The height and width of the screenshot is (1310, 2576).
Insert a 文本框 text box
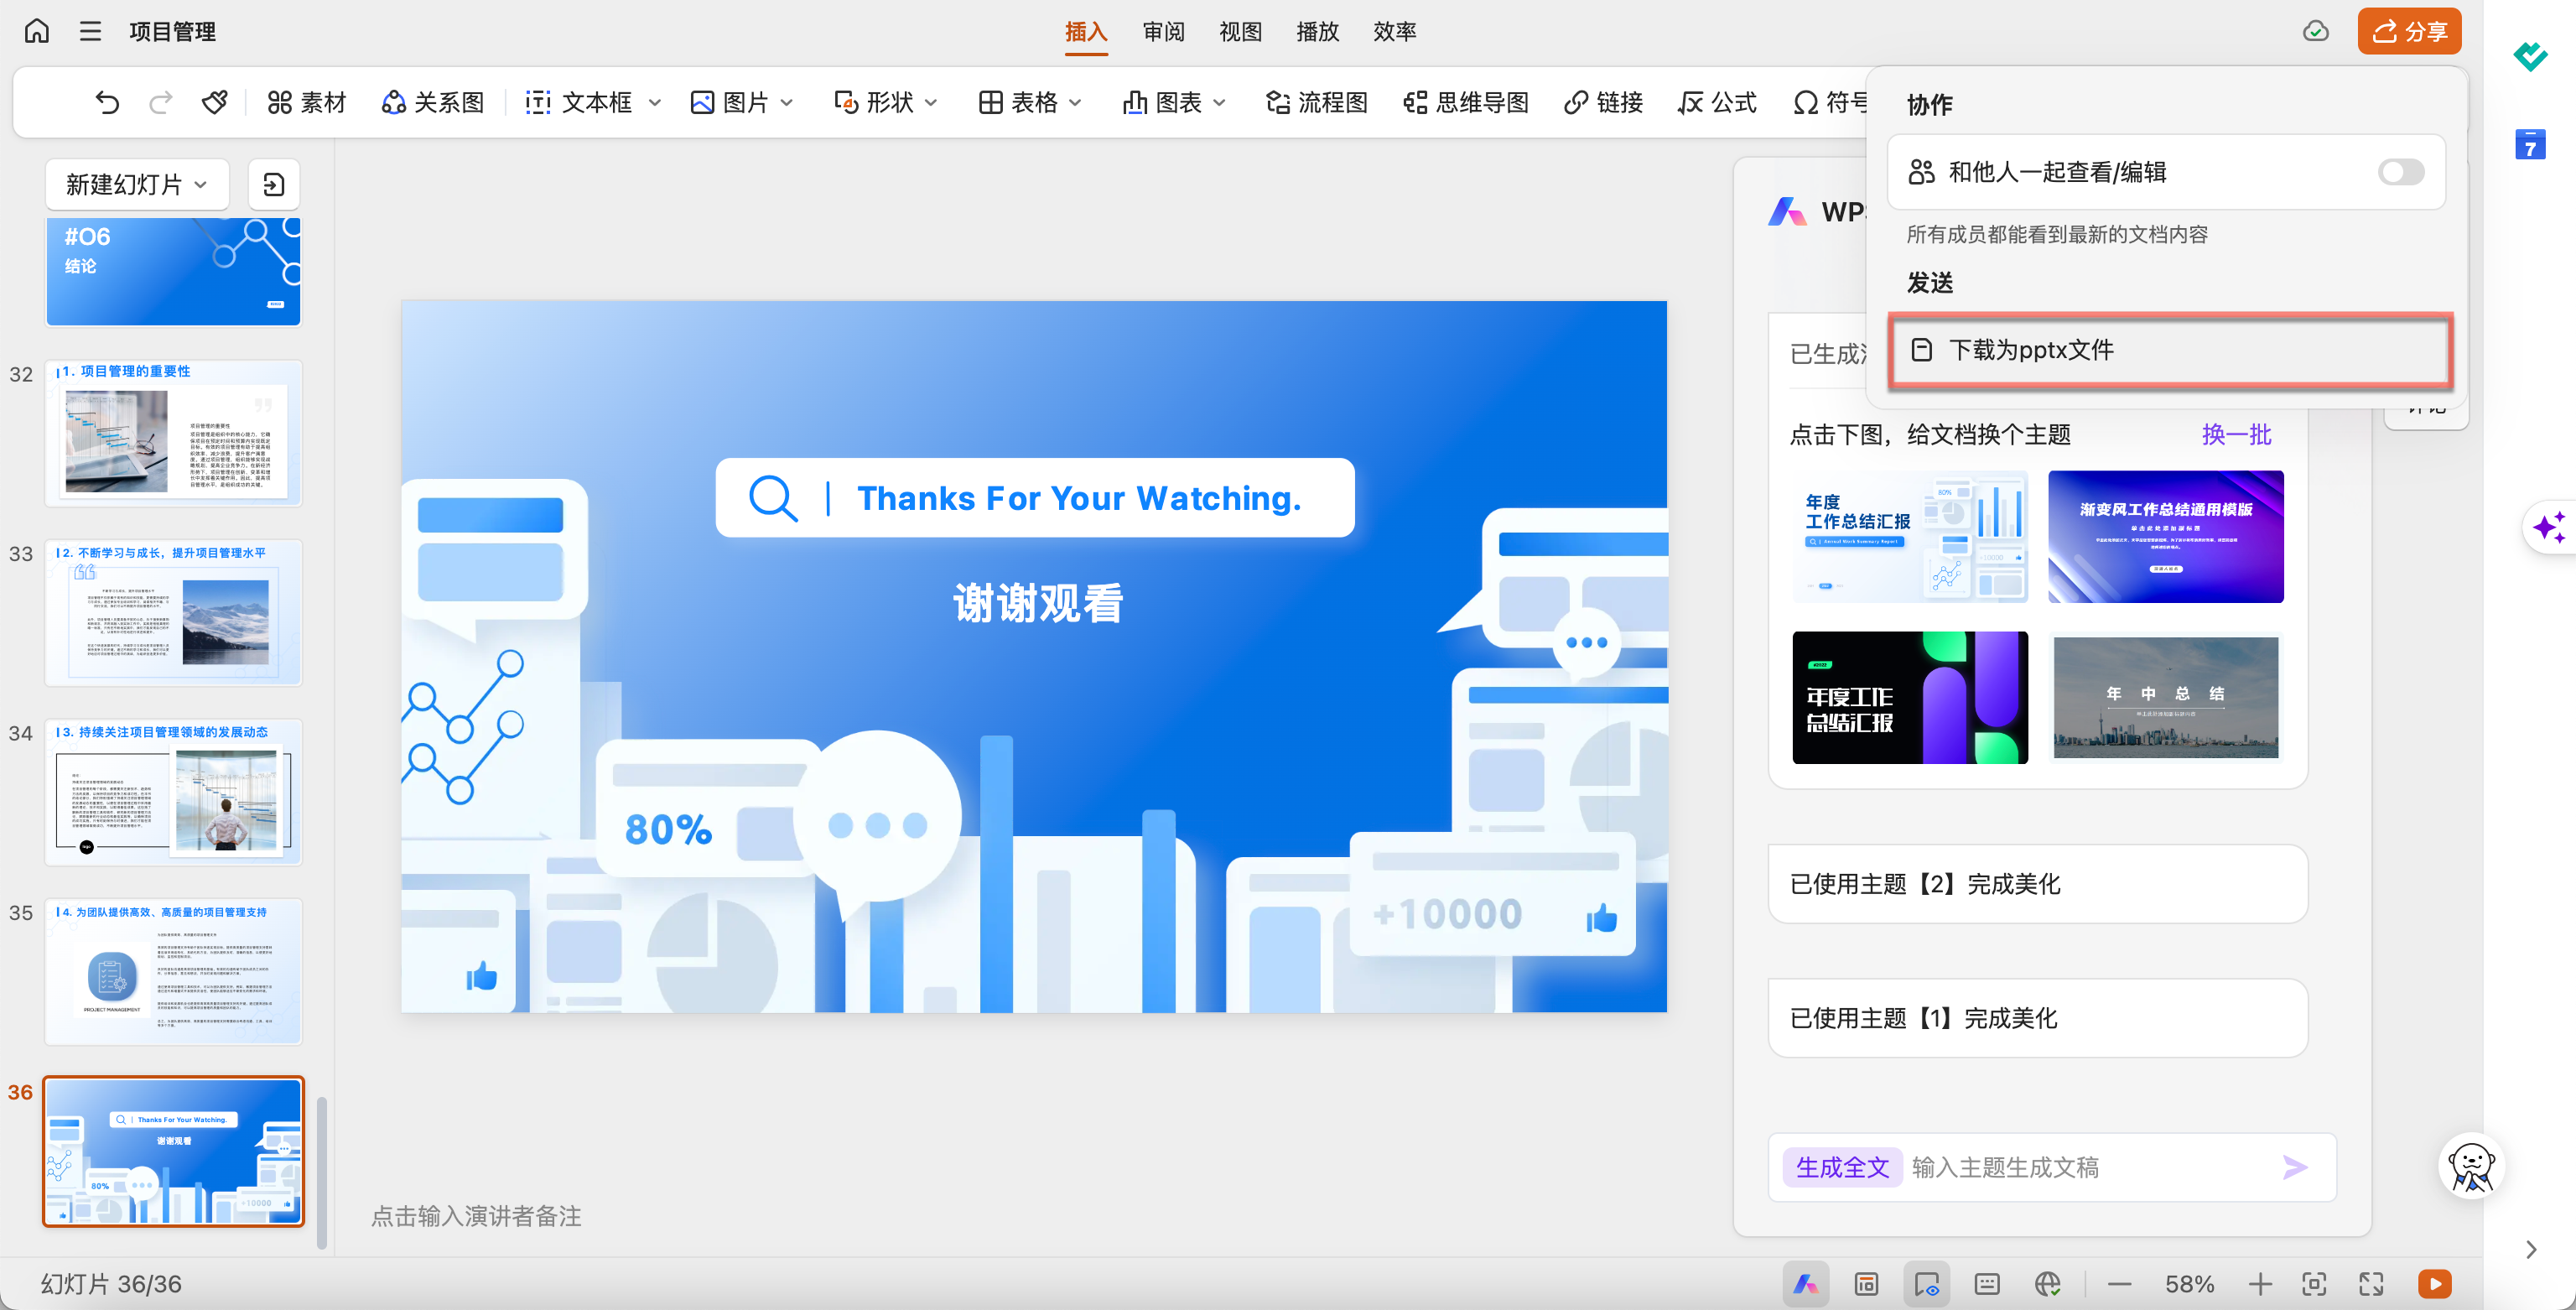579,102
